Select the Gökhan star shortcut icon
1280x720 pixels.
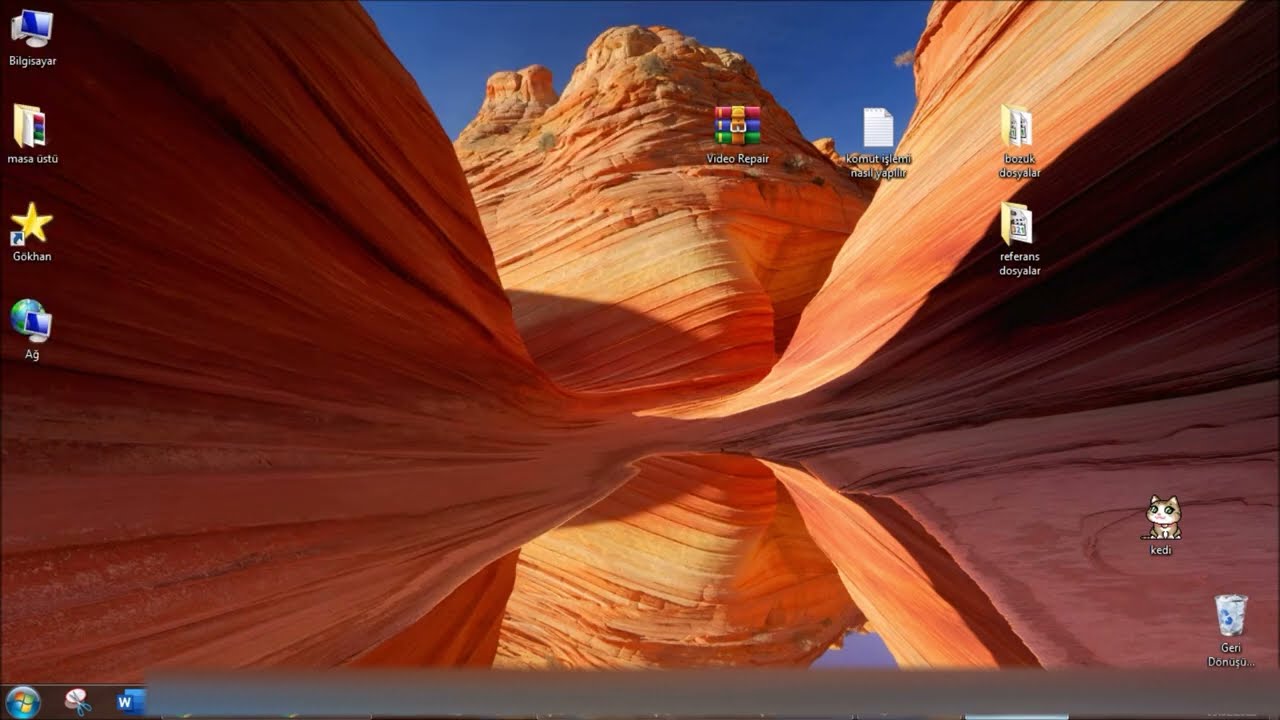click(x=31, y=223)
